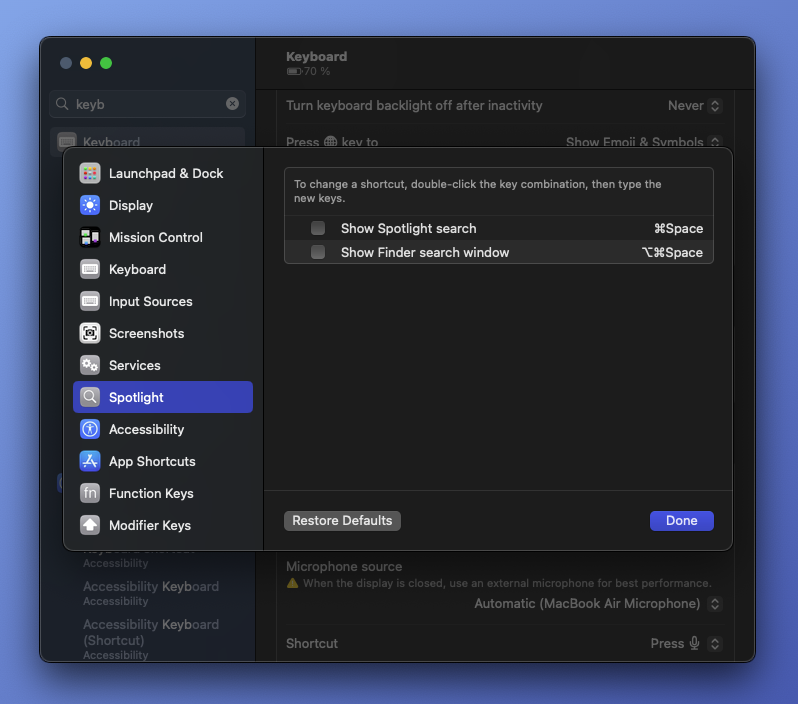Click the green zoom window button
The height and width of the screenshot is (704, 798).
pos(106,63)
